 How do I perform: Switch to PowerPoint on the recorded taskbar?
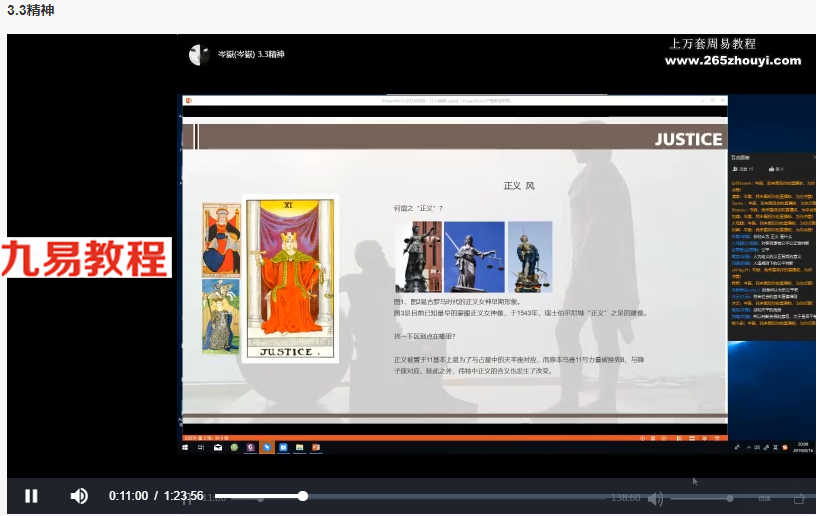(x=316, y=447)
